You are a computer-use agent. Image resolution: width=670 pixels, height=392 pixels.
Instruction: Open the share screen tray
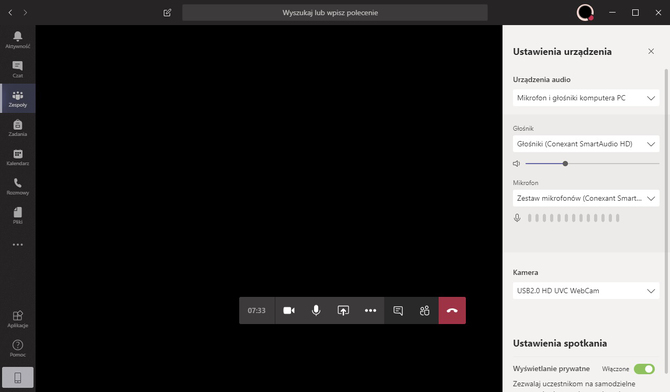click(343, 310)
